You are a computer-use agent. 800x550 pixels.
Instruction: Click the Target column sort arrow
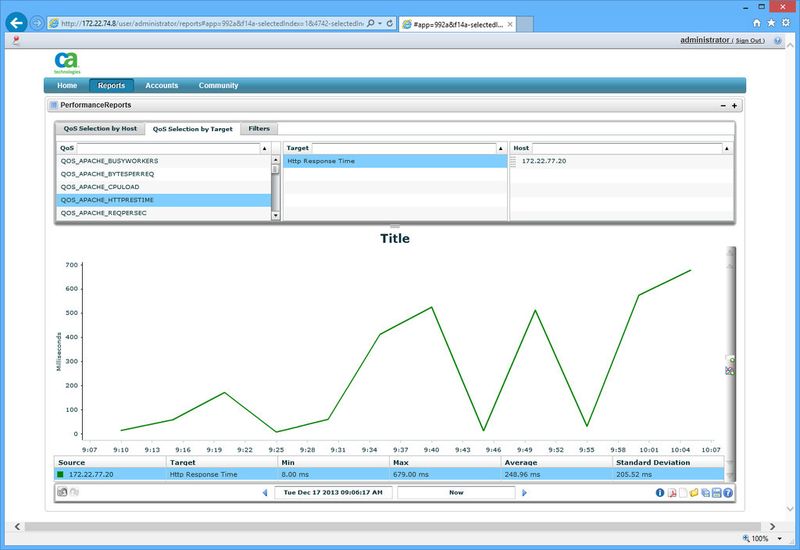[x=501, y=148]
